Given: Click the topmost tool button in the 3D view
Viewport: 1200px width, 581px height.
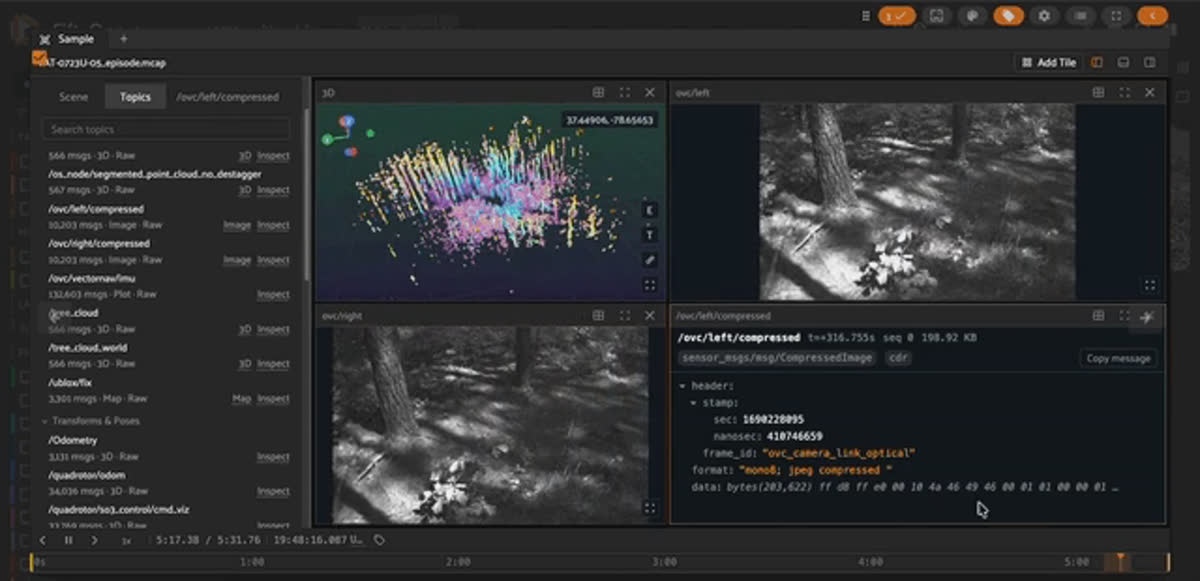Looking at the screenshot, I should tap(649, 210).
